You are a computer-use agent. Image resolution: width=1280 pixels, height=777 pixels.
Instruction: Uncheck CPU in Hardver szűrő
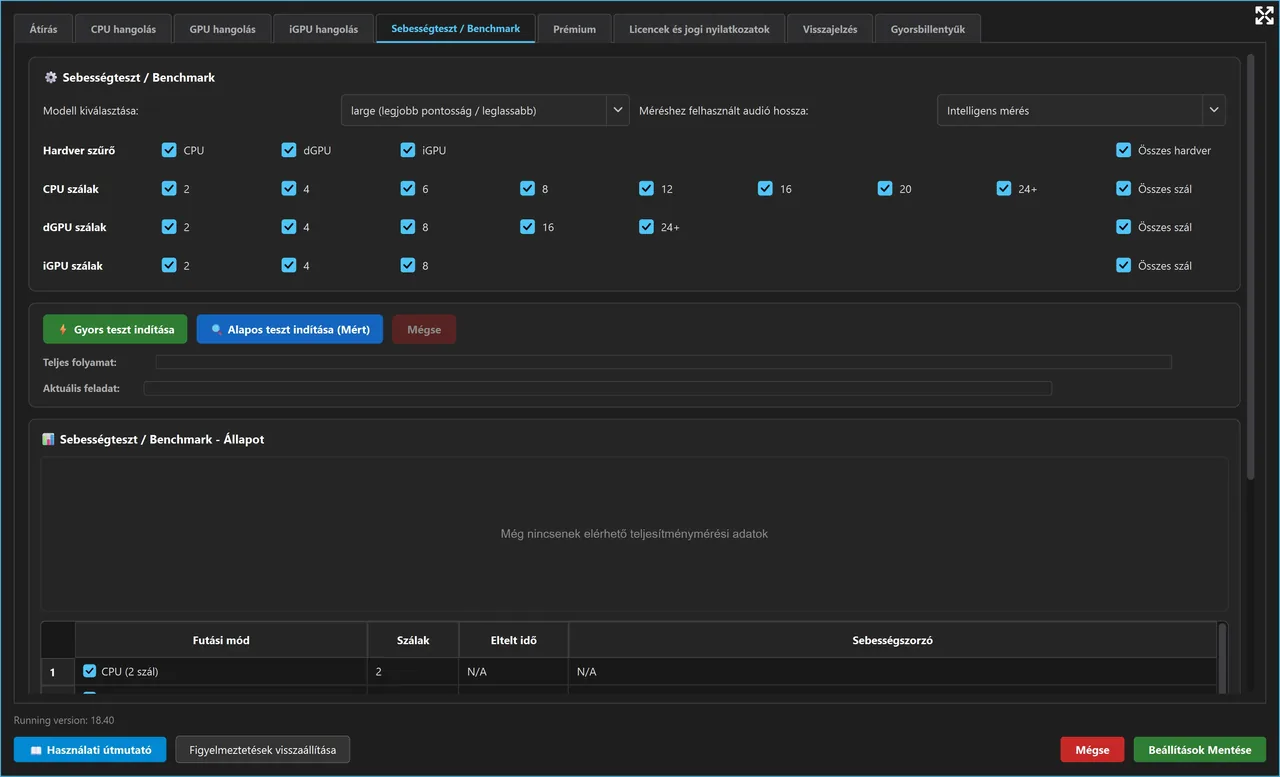click(x=169, y=150)
